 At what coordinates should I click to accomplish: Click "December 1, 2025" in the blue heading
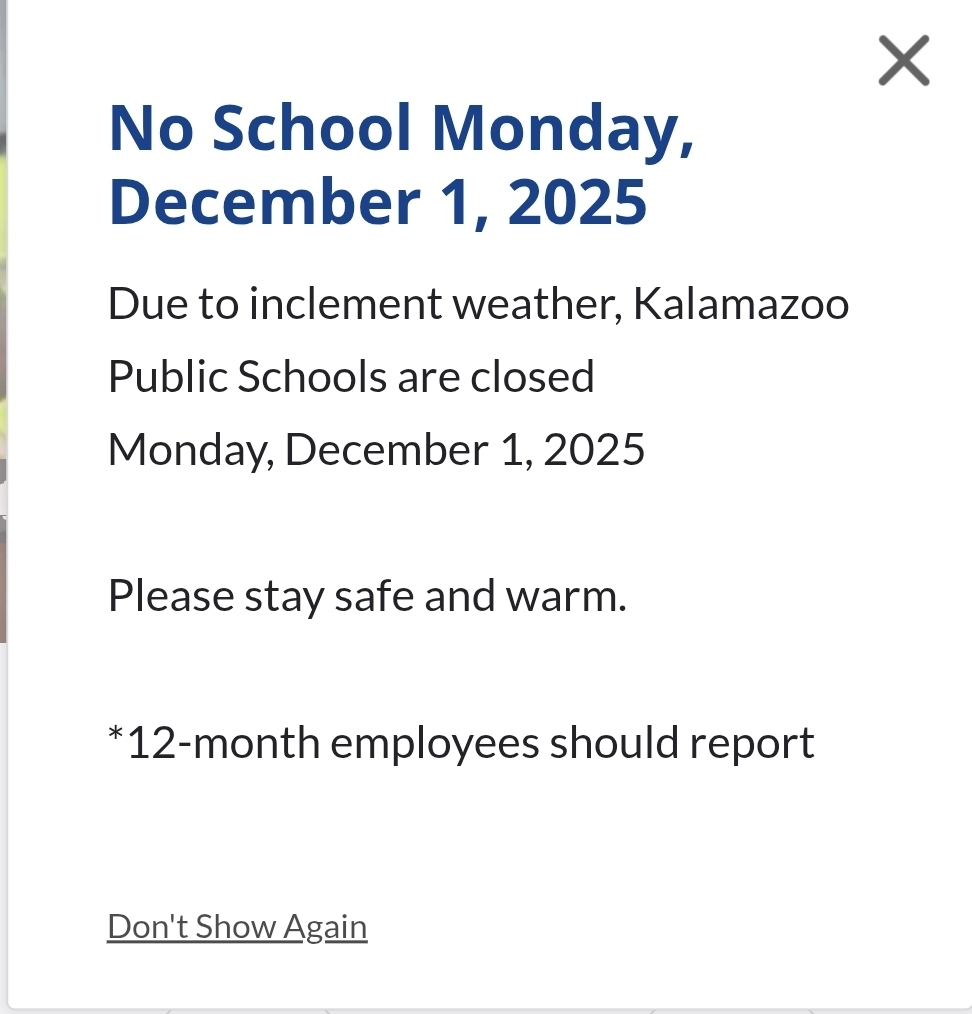[378, 202]
